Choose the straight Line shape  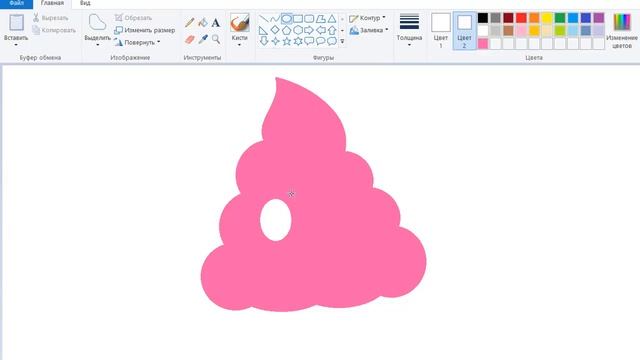(264, 19)
